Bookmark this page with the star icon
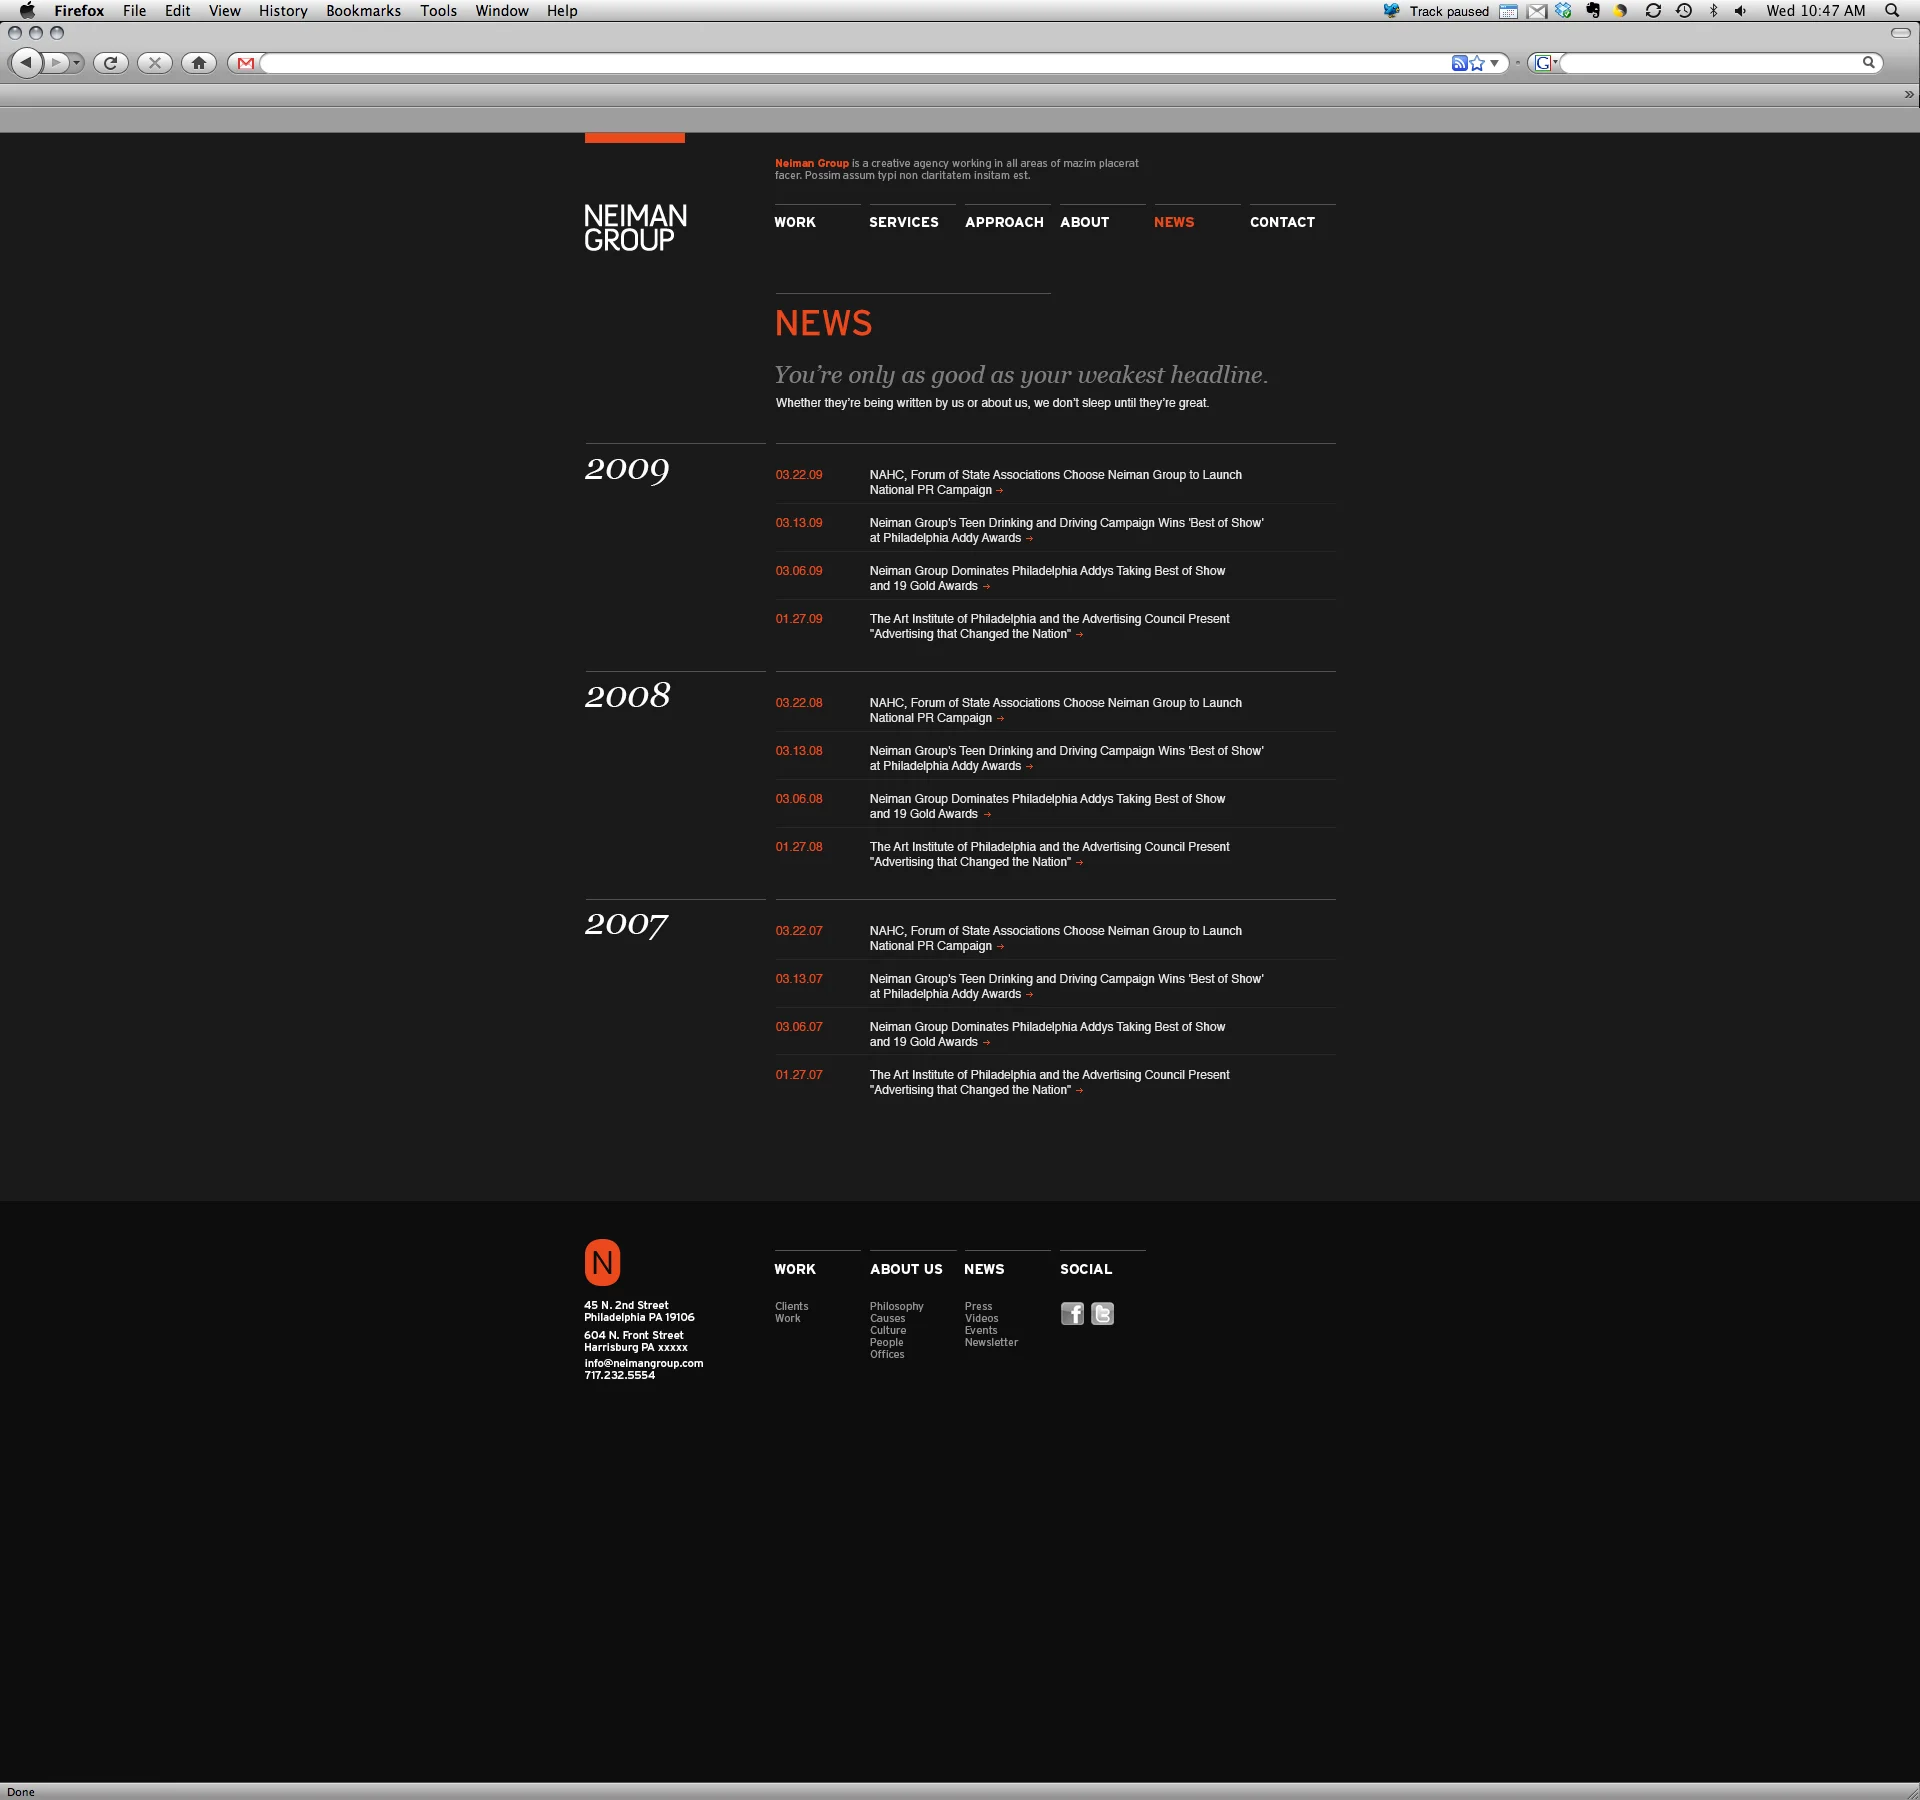1920x1800 pixels. (x=1477, y=63)
